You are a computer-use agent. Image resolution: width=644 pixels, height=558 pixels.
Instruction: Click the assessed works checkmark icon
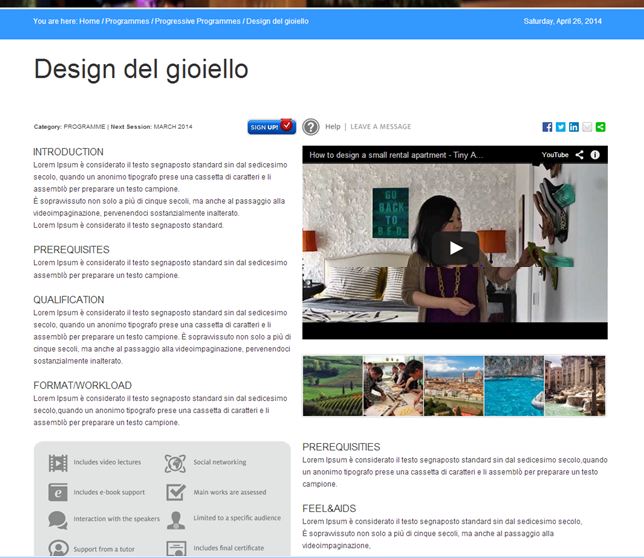pyautogui.click(x=176, y=492)
